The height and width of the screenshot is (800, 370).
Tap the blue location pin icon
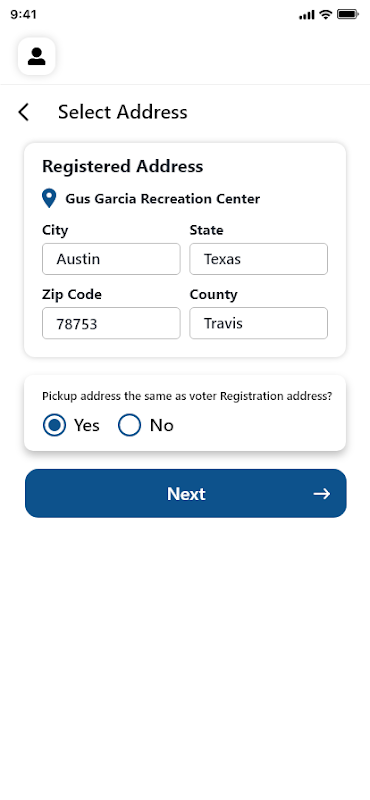click(49, 198)
